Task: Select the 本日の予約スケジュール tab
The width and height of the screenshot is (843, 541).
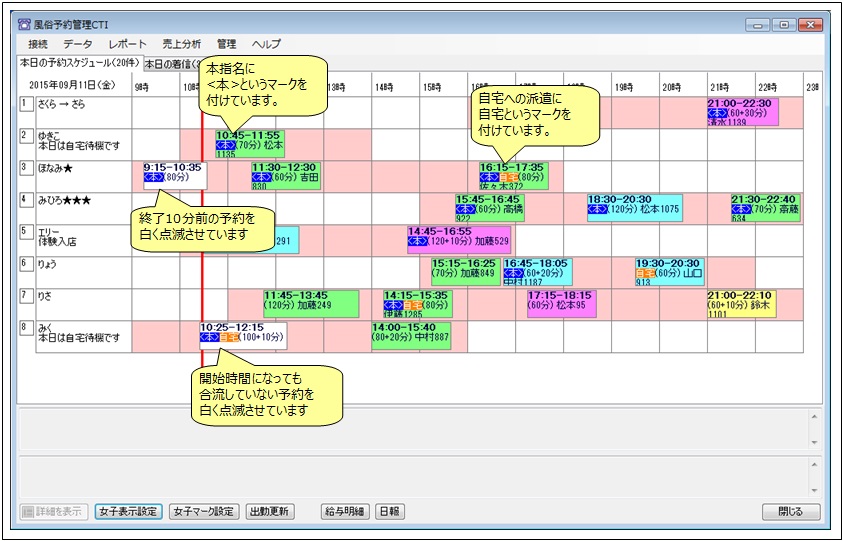Action: [80, 62]
